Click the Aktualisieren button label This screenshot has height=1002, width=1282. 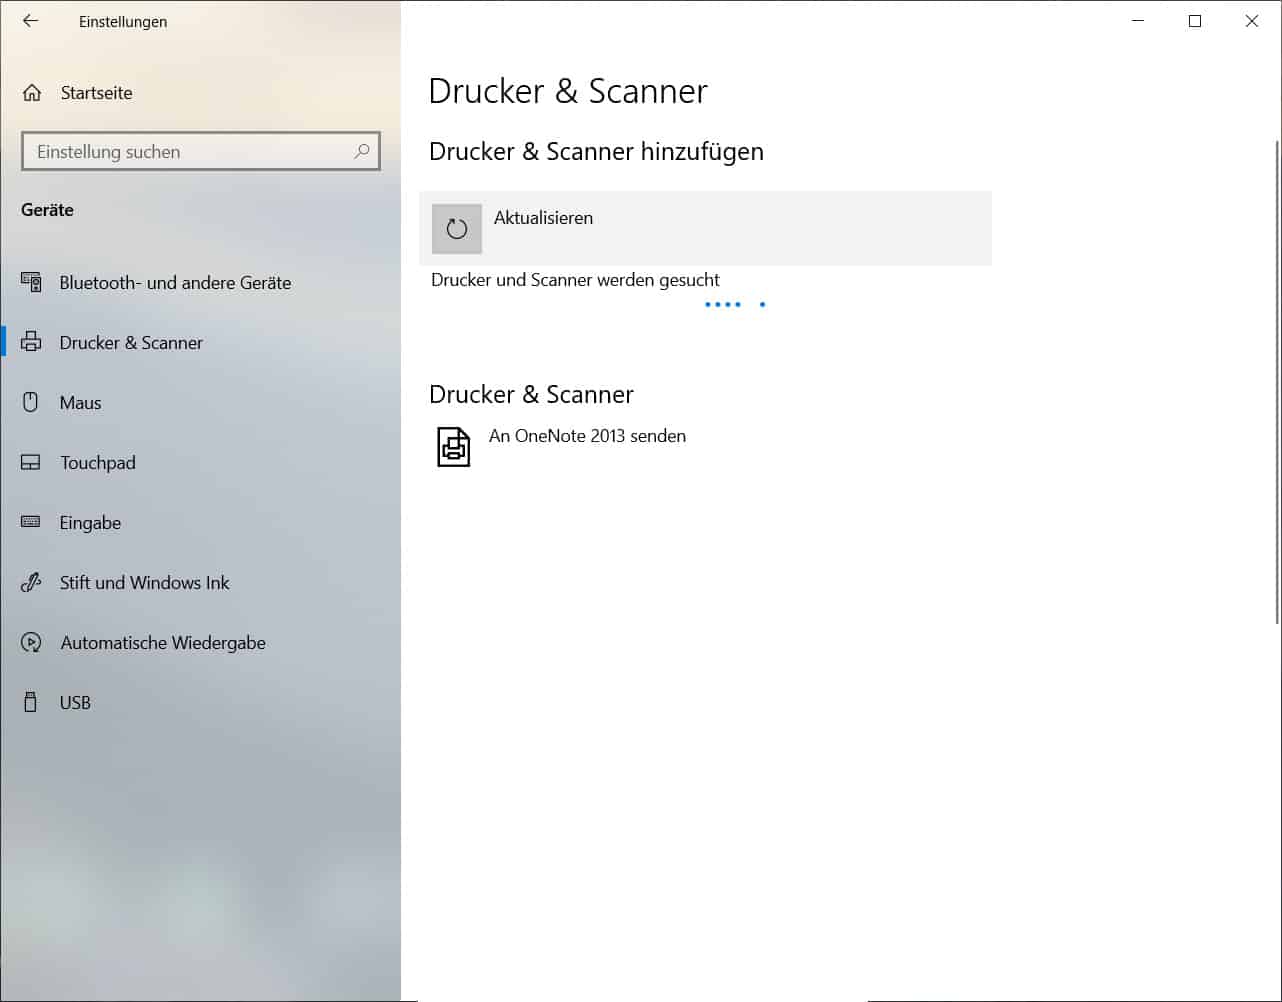543,218
